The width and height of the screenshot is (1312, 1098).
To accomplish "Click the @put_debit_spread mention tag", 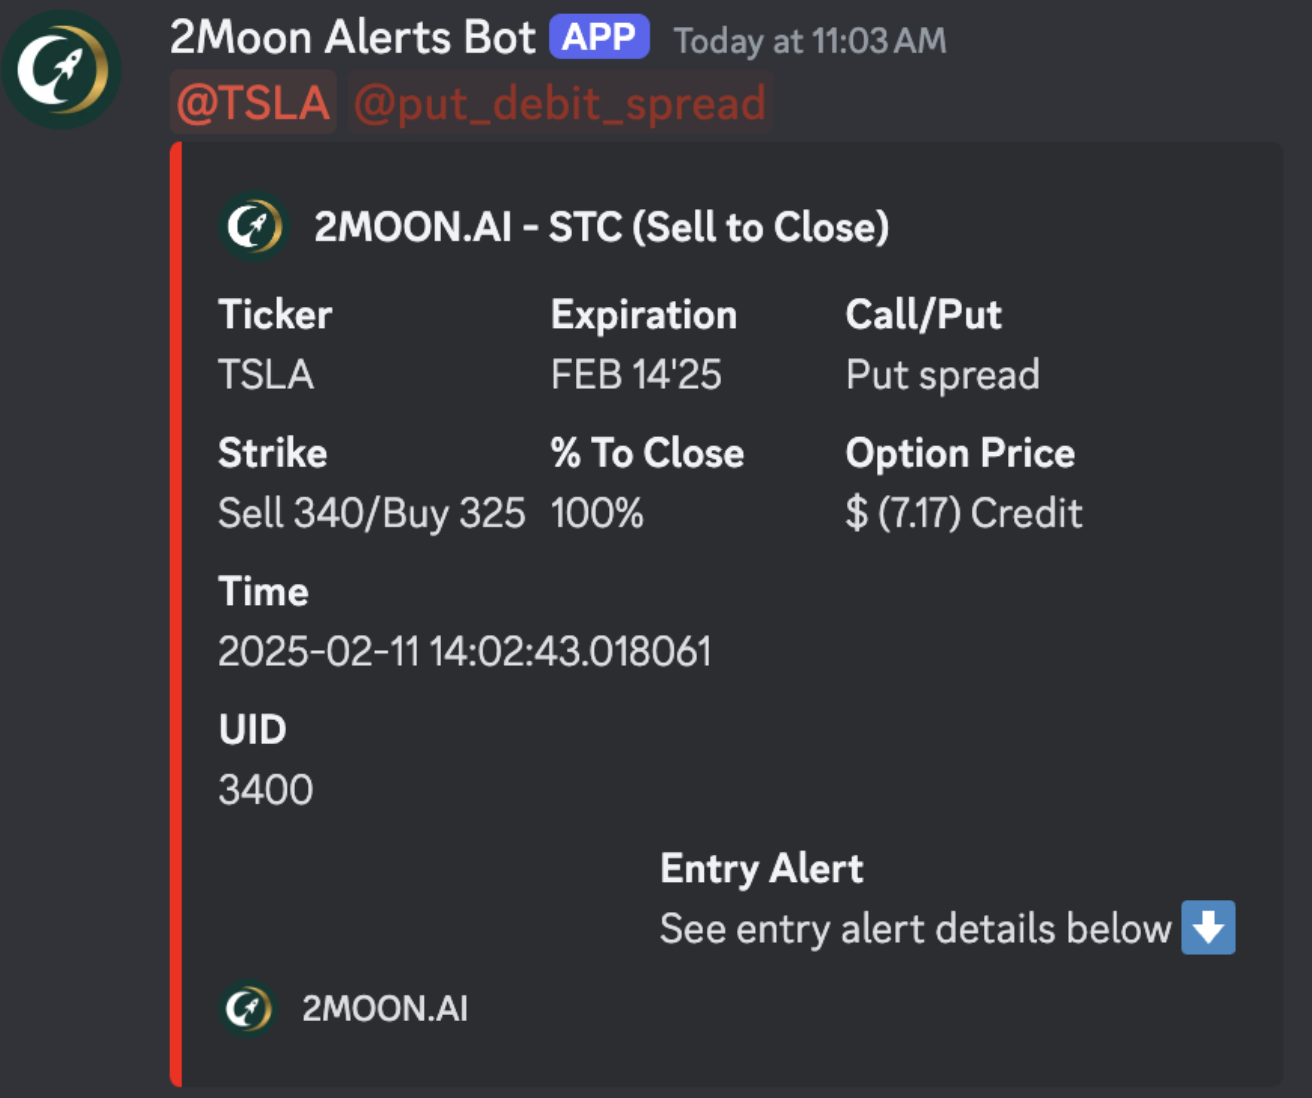I will coord(560,104).
